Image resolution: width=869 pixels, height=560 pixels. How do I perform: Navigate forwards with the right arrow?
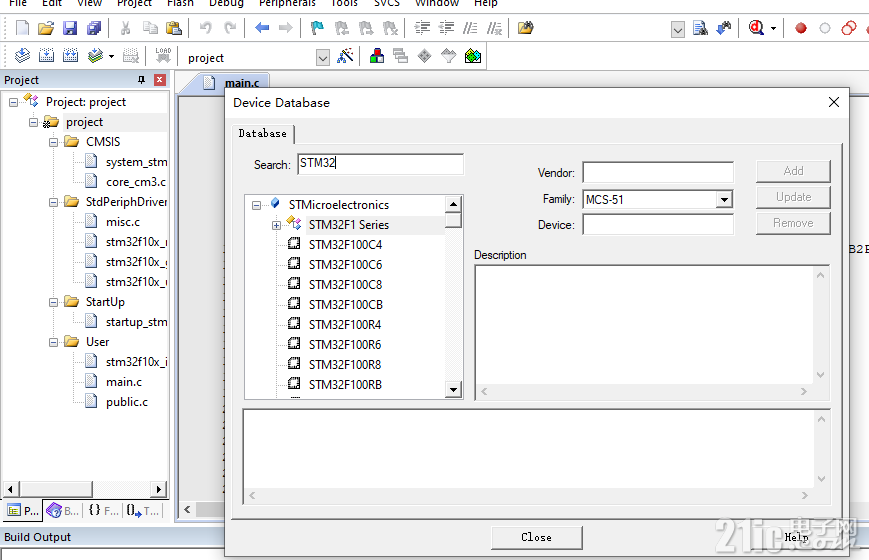285,28
